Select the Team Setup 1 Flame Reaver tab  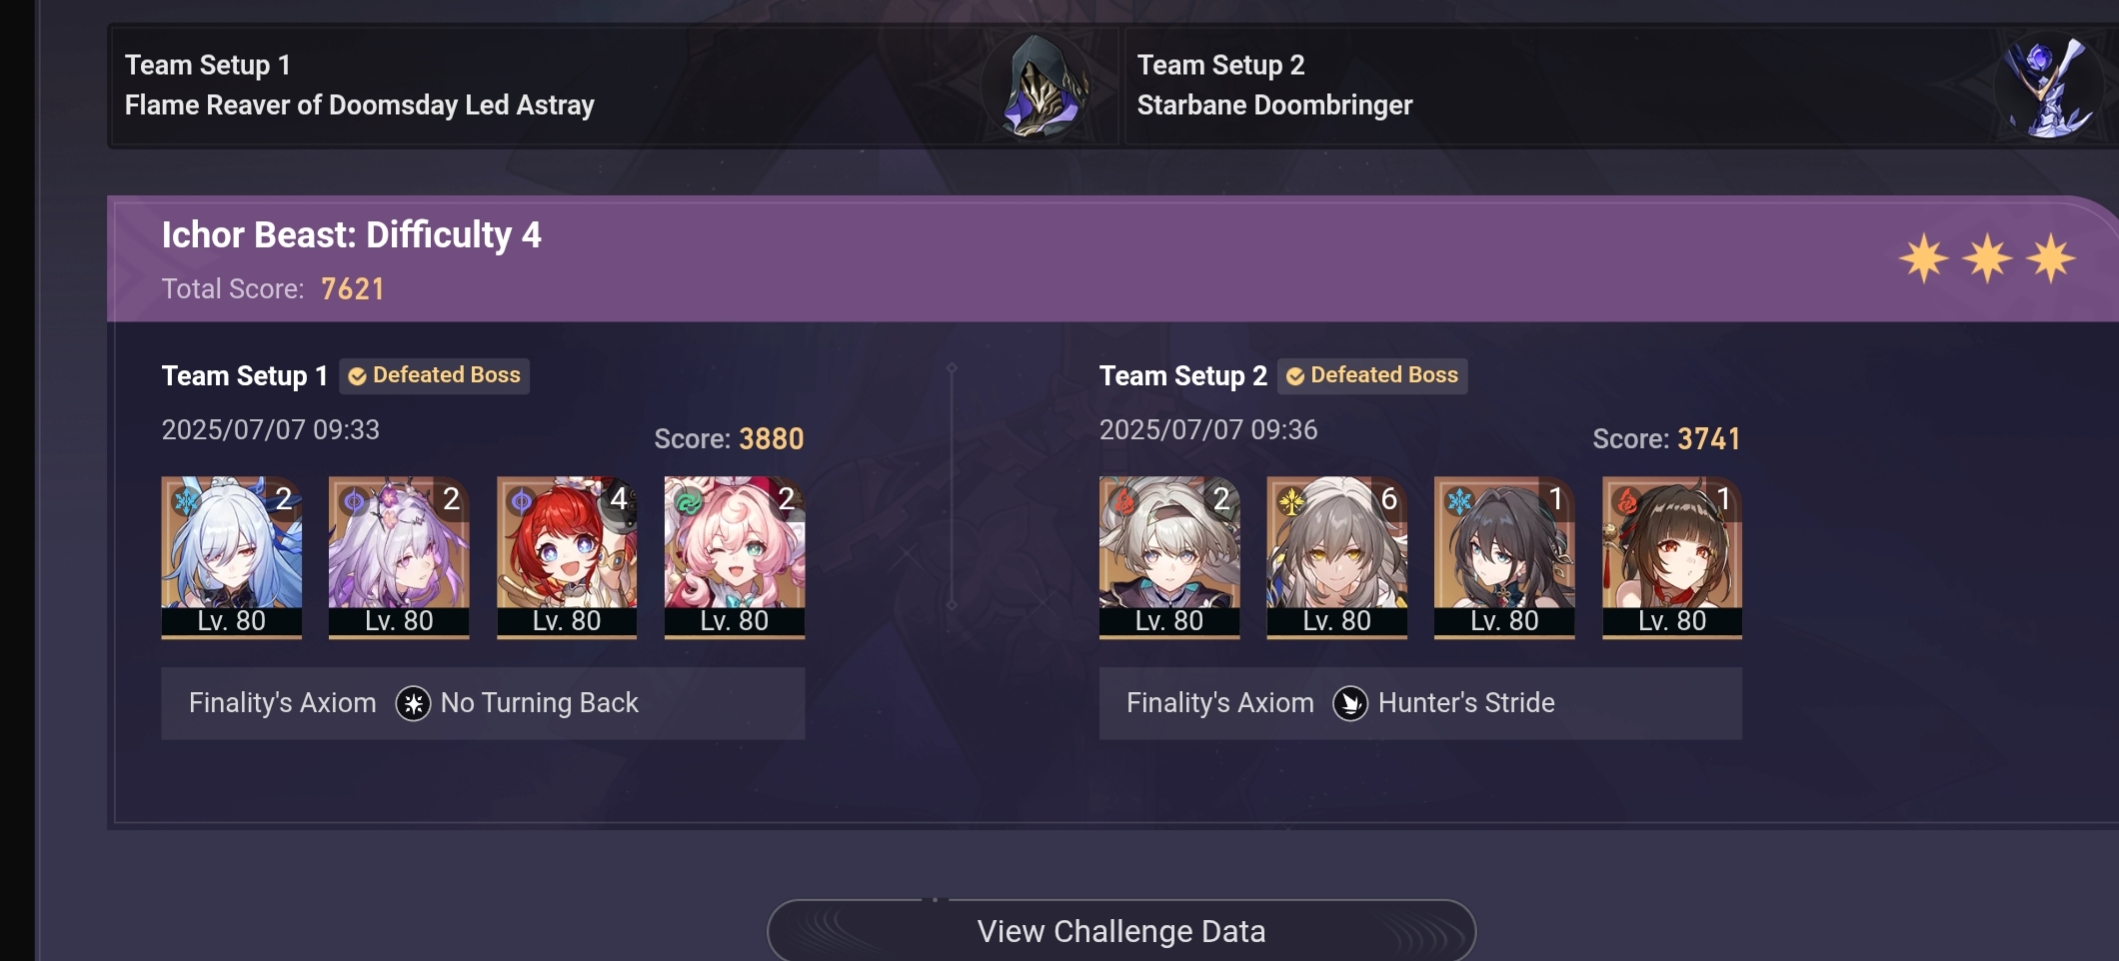[x=613, y=86]
